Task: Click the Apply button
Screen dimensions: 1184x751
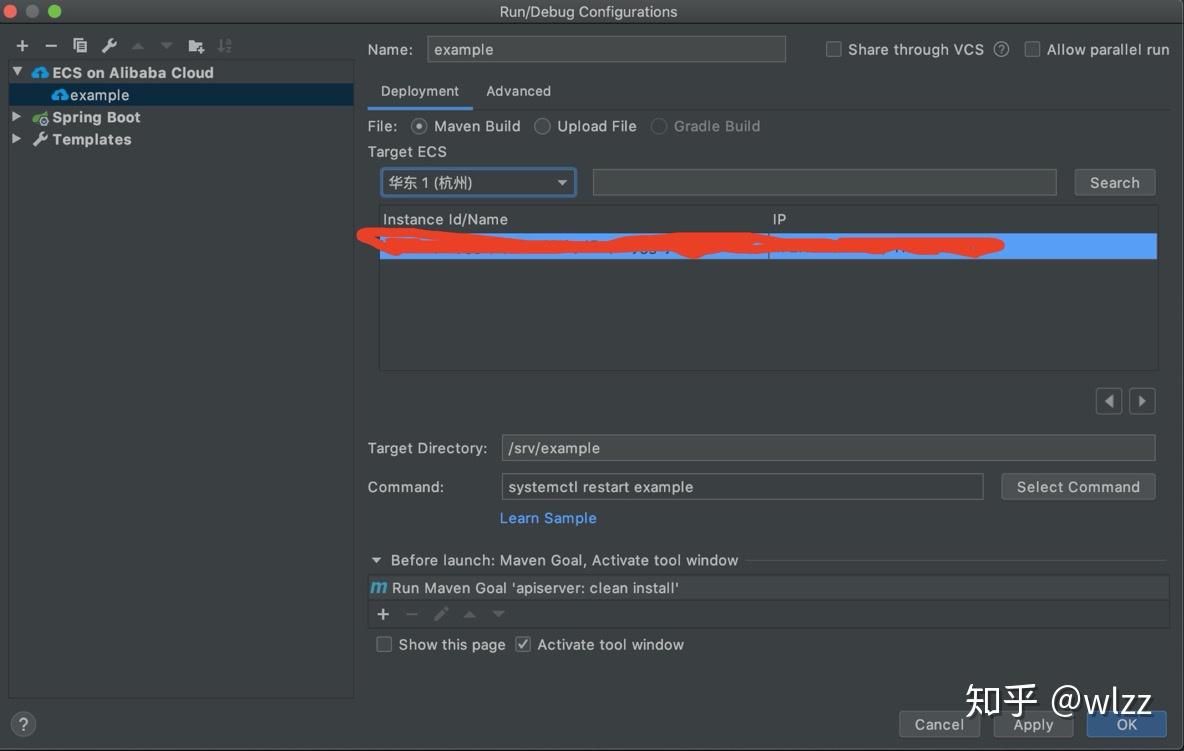Action: [1033, 725]
